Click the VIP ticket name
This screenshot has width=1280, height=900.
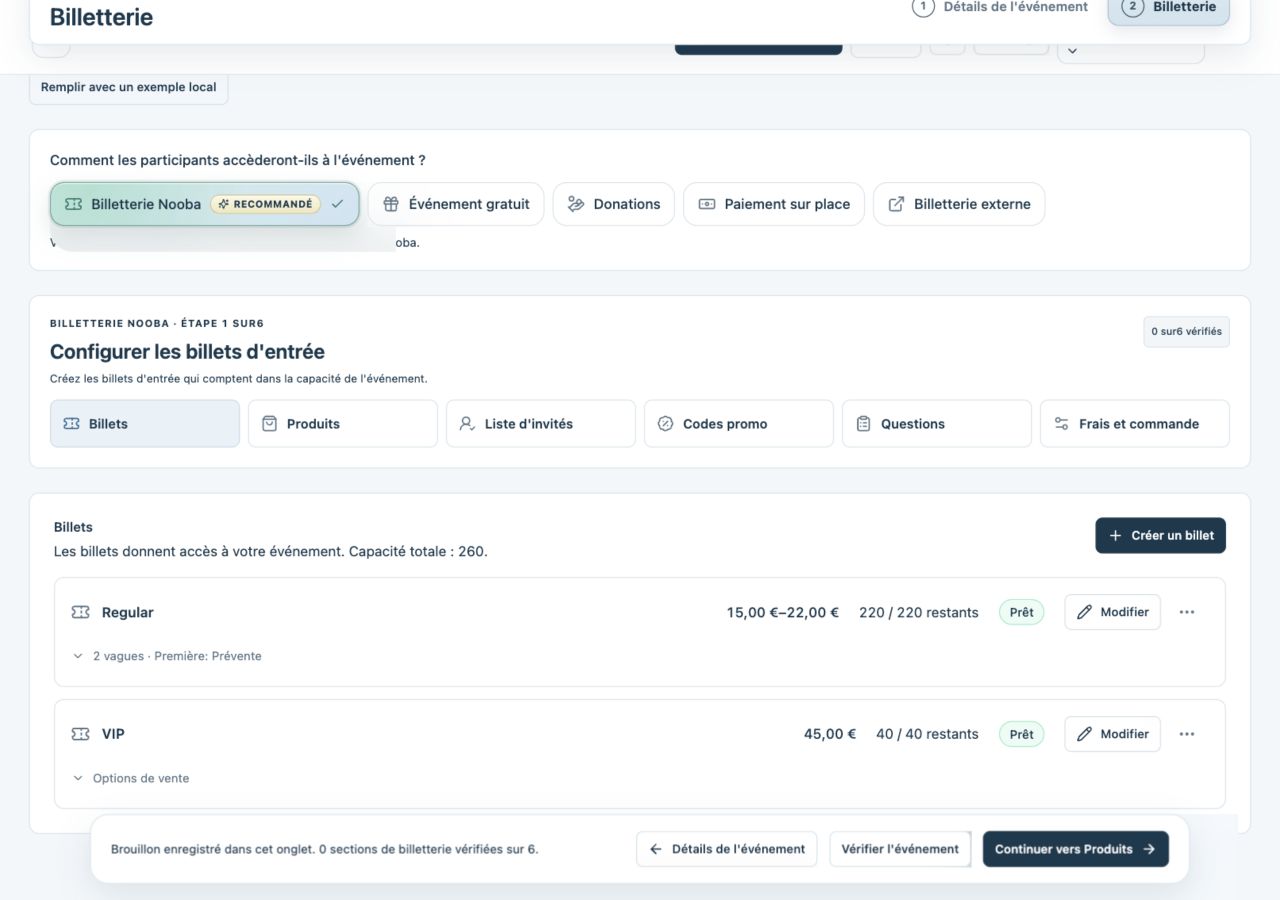[x=113, y=734]
